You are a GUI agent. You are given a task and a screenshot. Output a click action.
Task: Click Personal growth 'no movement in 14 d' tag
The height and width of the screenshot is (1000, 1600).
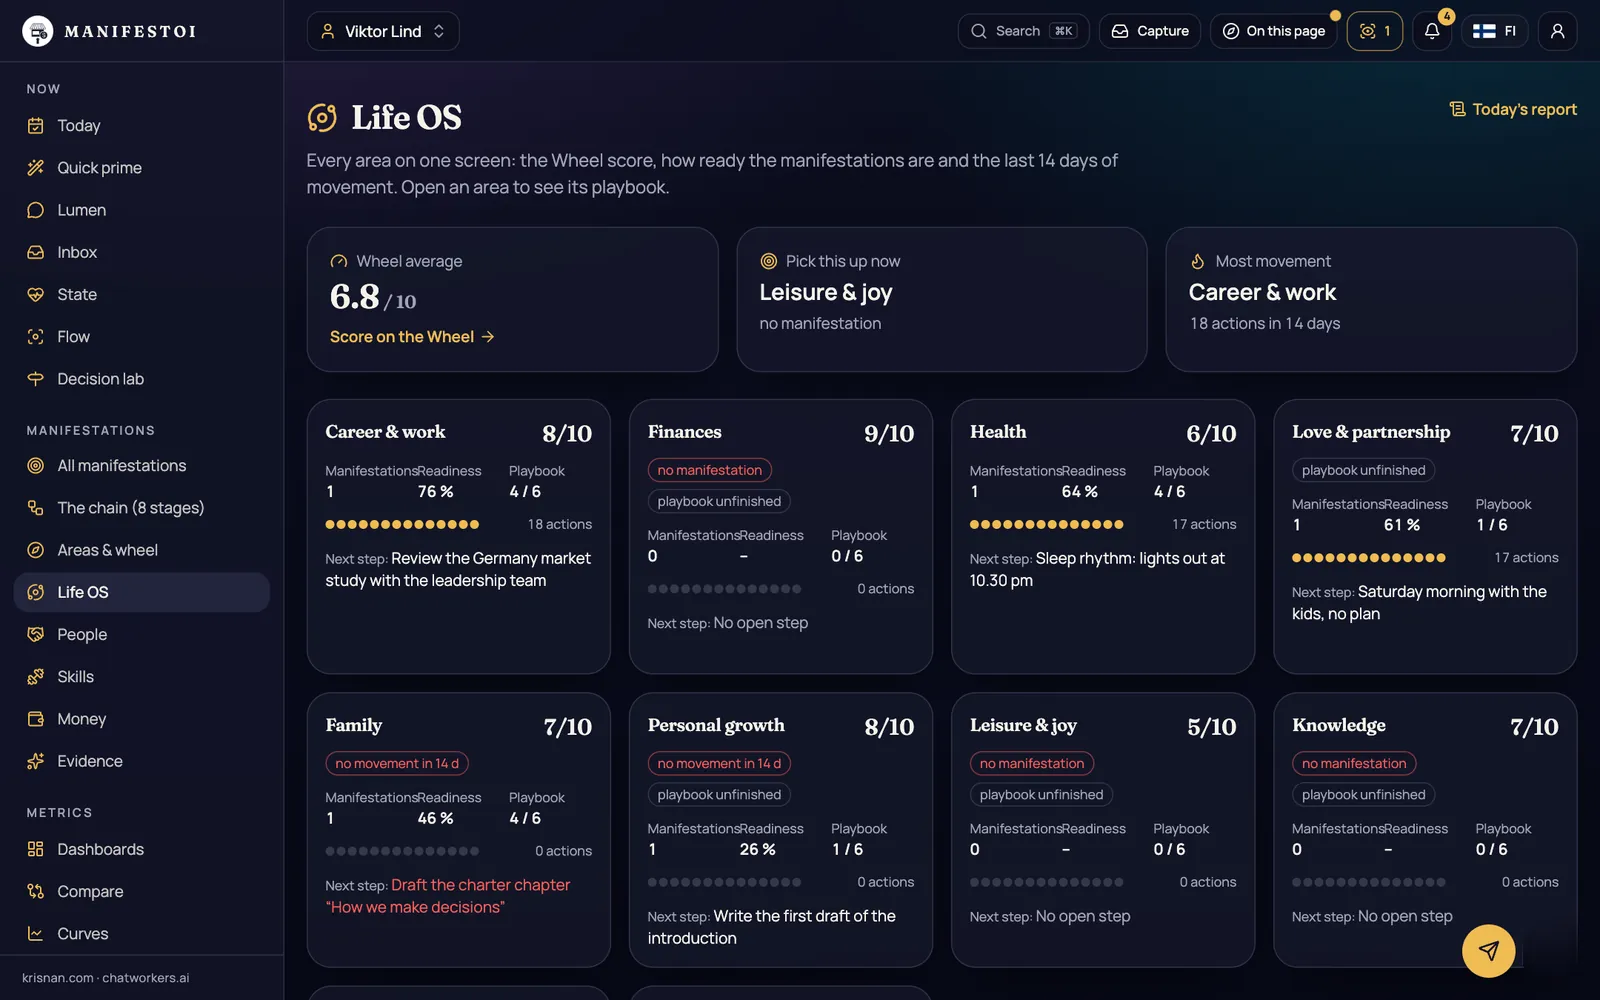click(719, 763)
